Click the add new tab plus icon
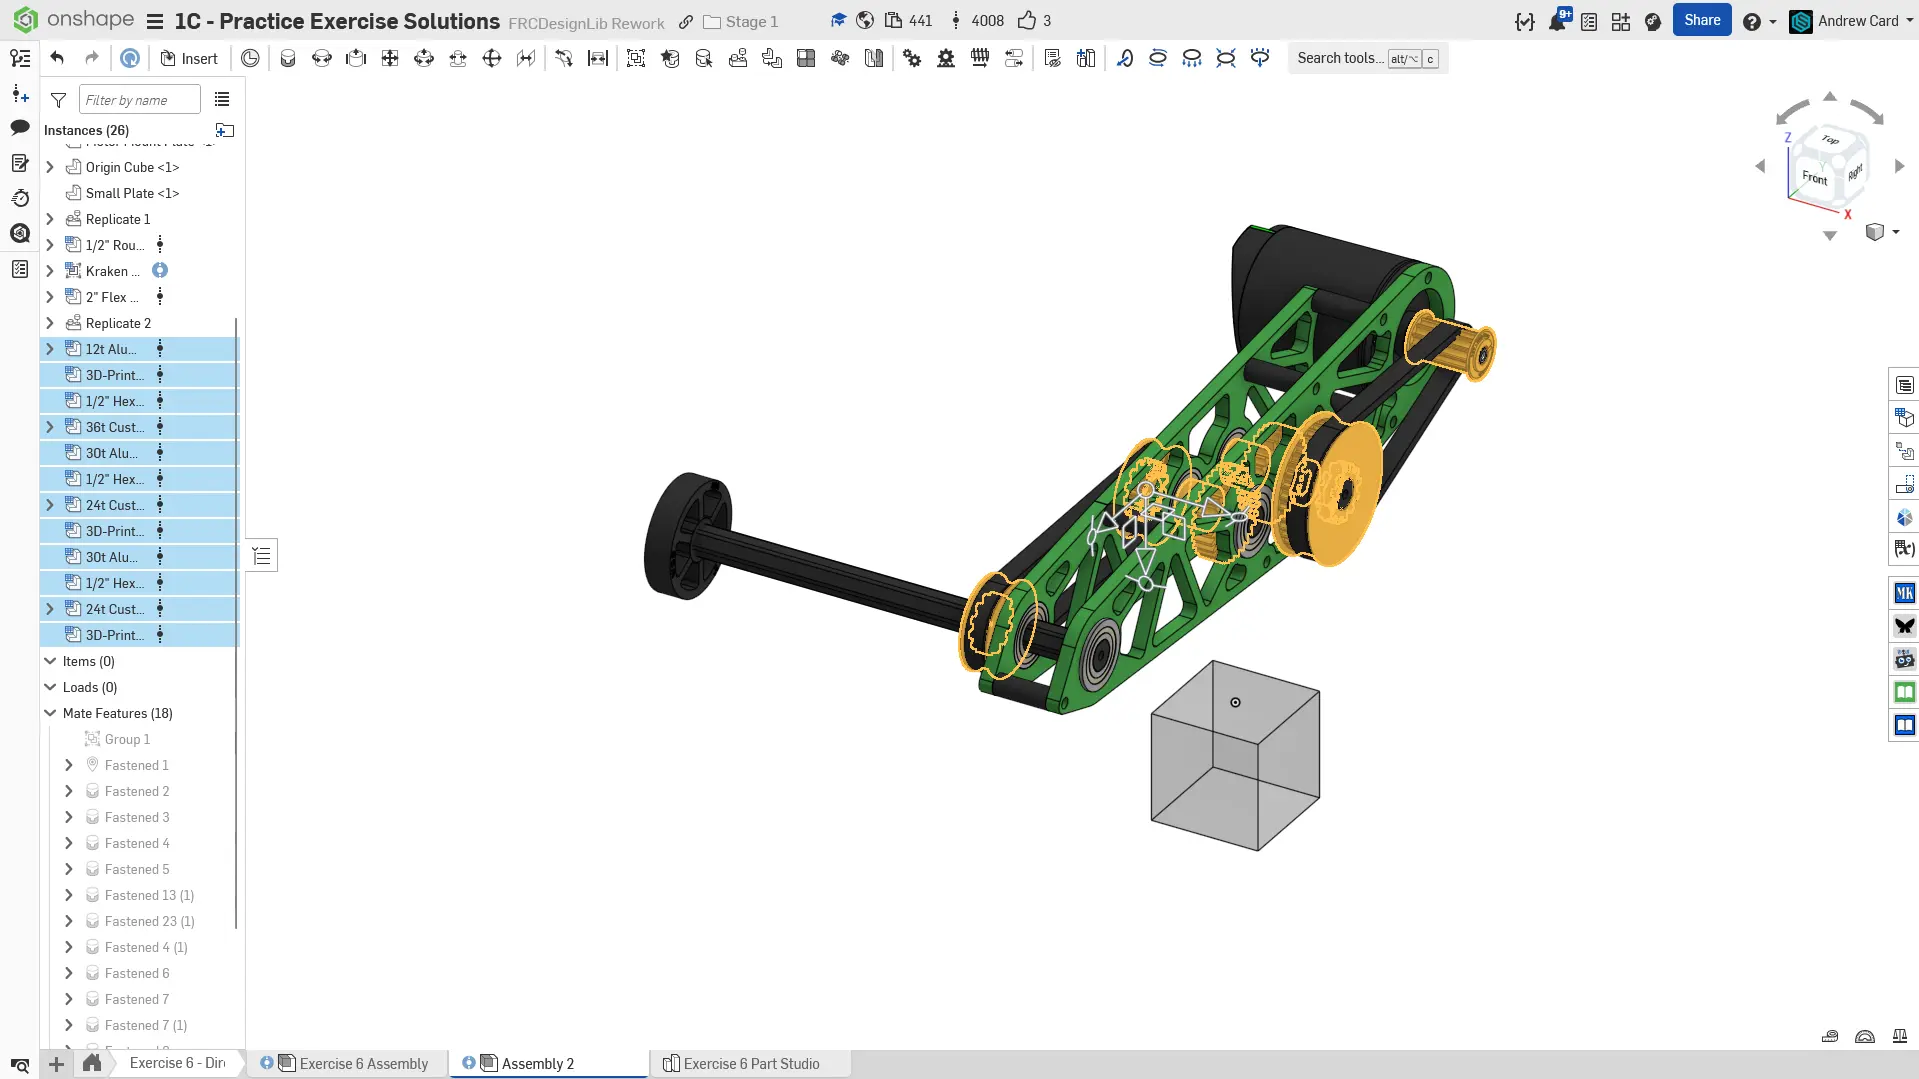The height and width of the screenshot is (1079, 1919). click(57, 1064)
